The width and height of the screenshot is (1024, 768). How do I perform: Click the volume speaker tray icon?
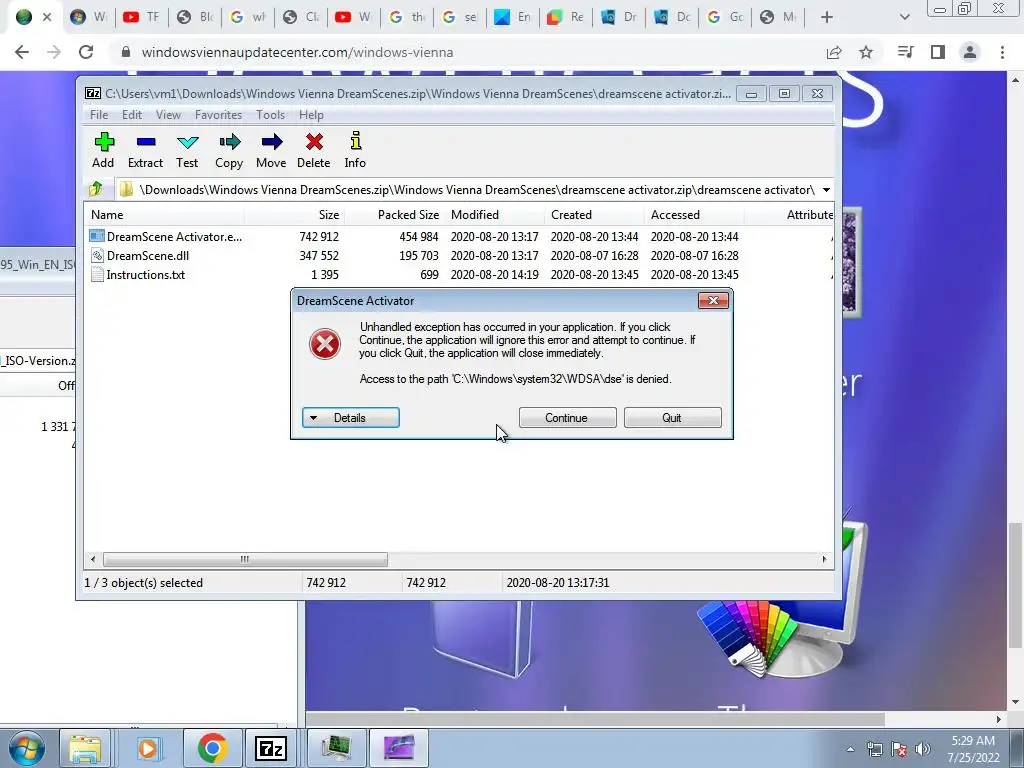923,749
